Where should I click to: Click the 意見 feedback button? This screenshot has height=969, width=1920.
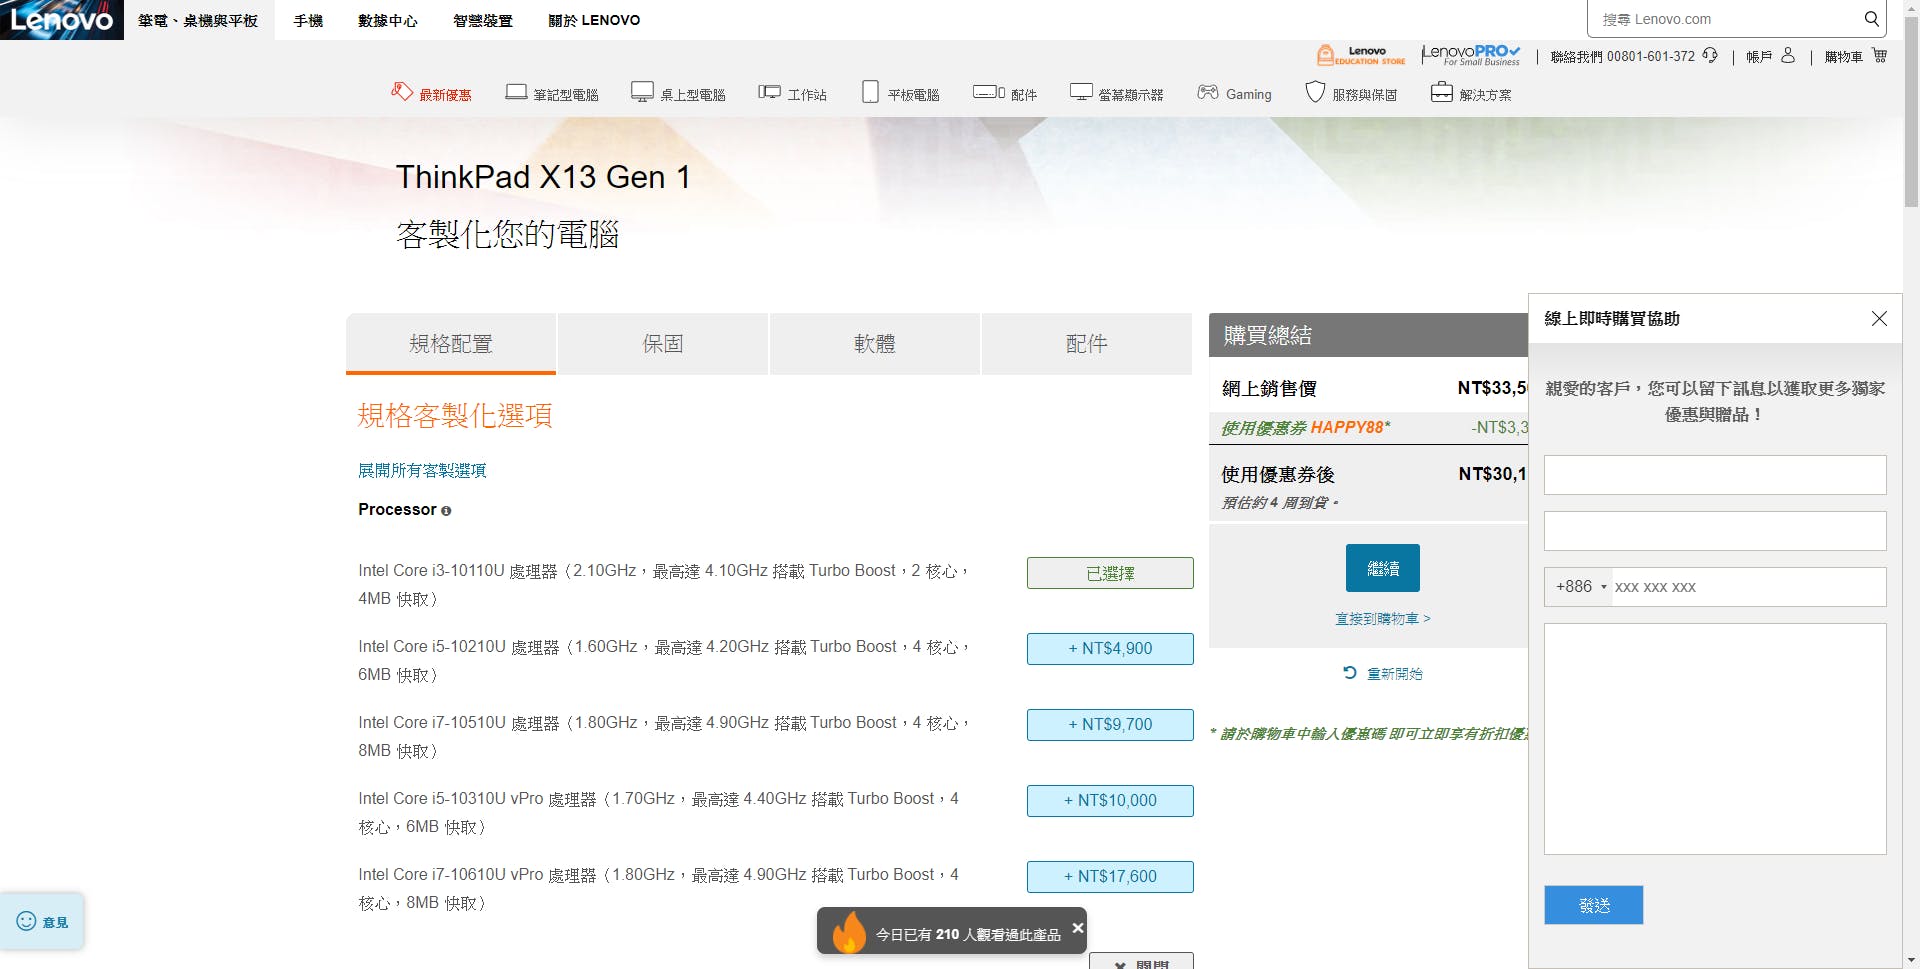42,921
